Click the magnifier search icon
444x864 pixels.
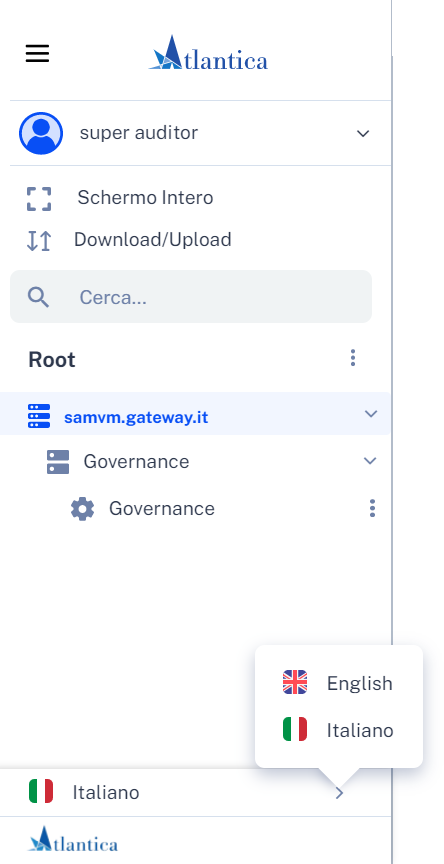[x=38, y=298]
